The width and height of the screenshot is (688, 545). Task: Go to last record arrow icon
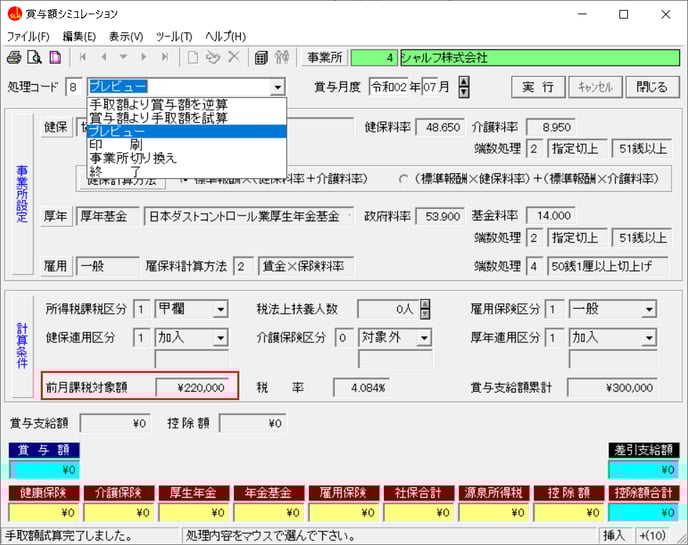click(165, 57)
